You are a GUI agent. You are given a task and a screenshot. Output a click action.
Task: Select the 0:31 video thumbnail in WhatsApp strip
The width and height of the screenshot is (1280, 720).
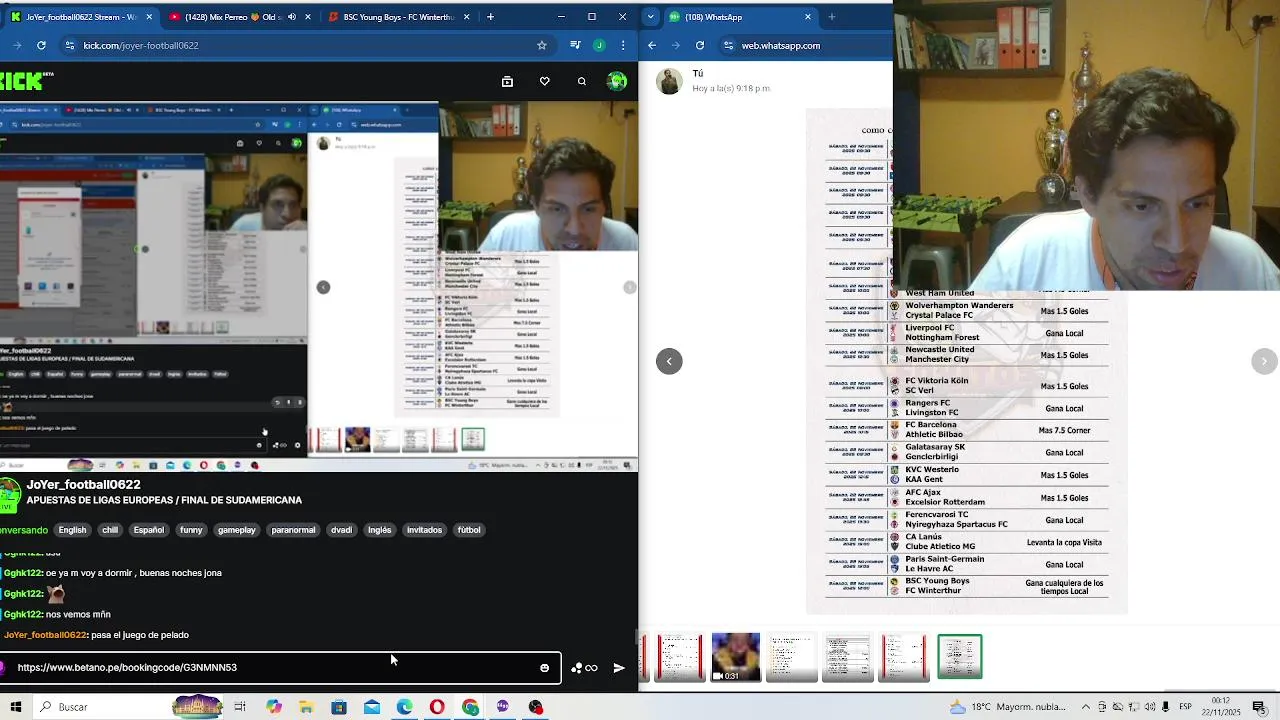(x=736, y=657)
